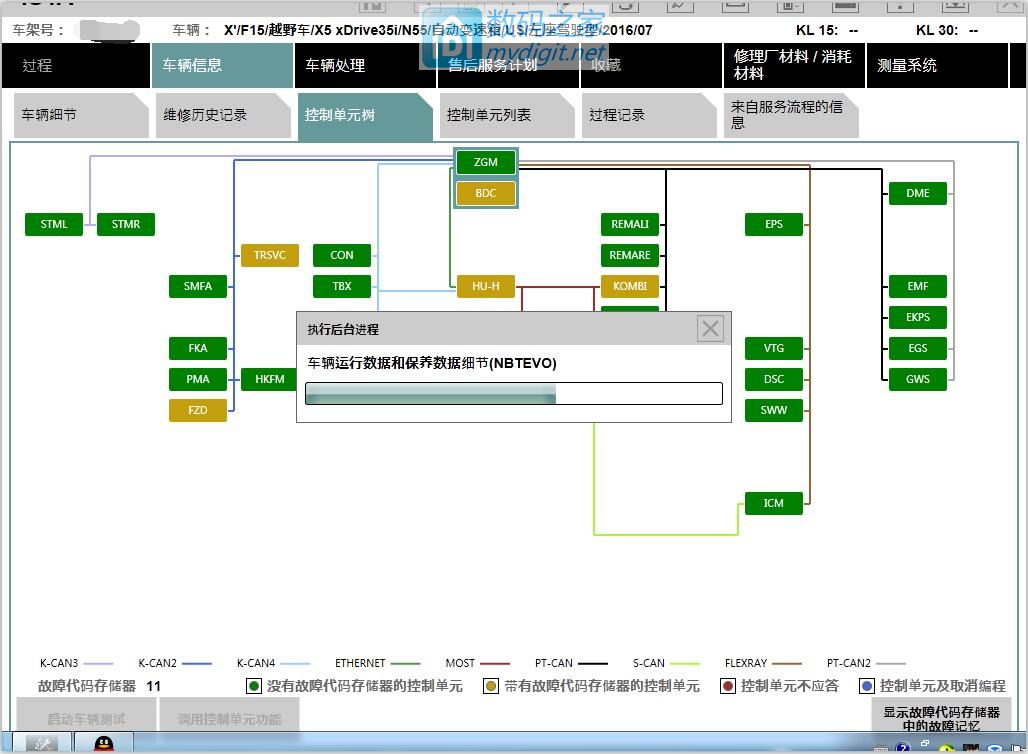Select the EGS transmission control node

[917, 348]
